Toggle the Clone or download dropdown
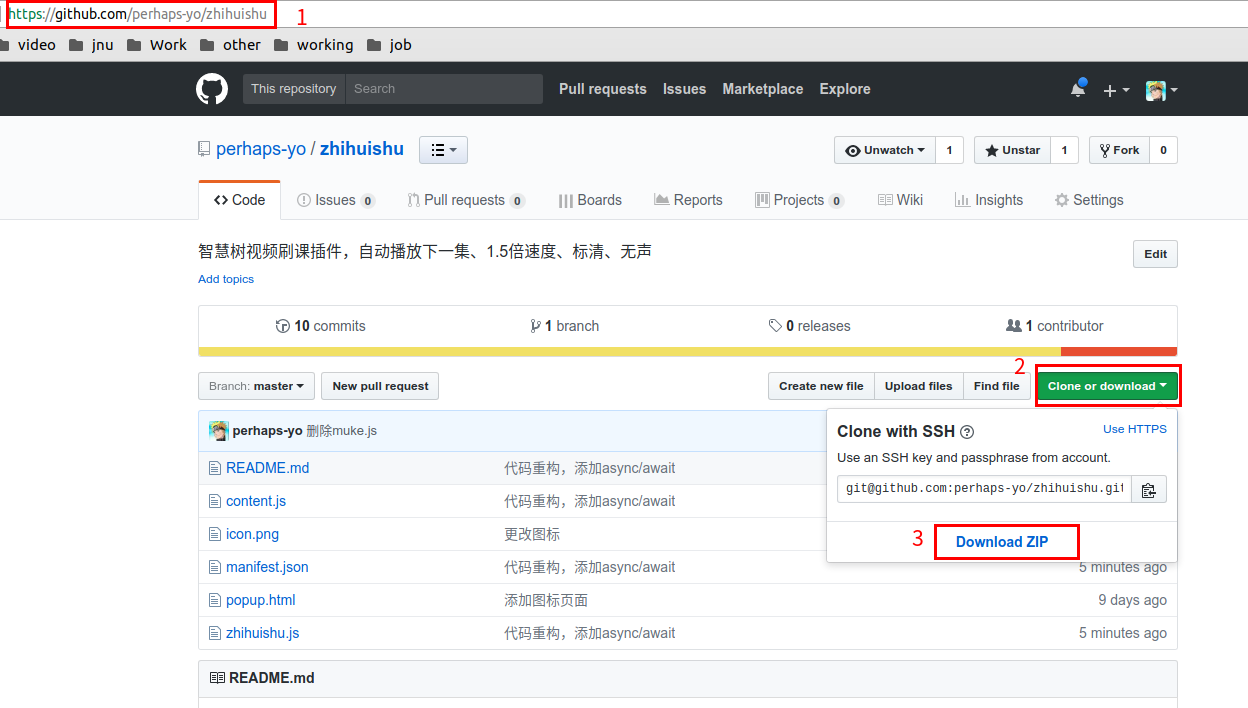The width and height of the screenshot is (1248, 708). 1107,386
